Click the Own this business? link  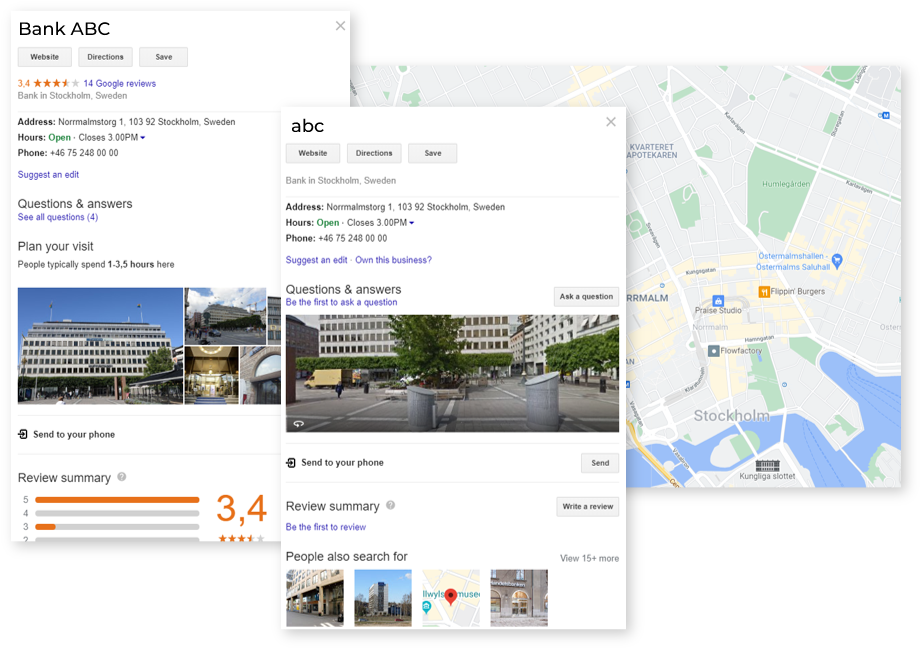pyautogui.click(x=394, y=260)
